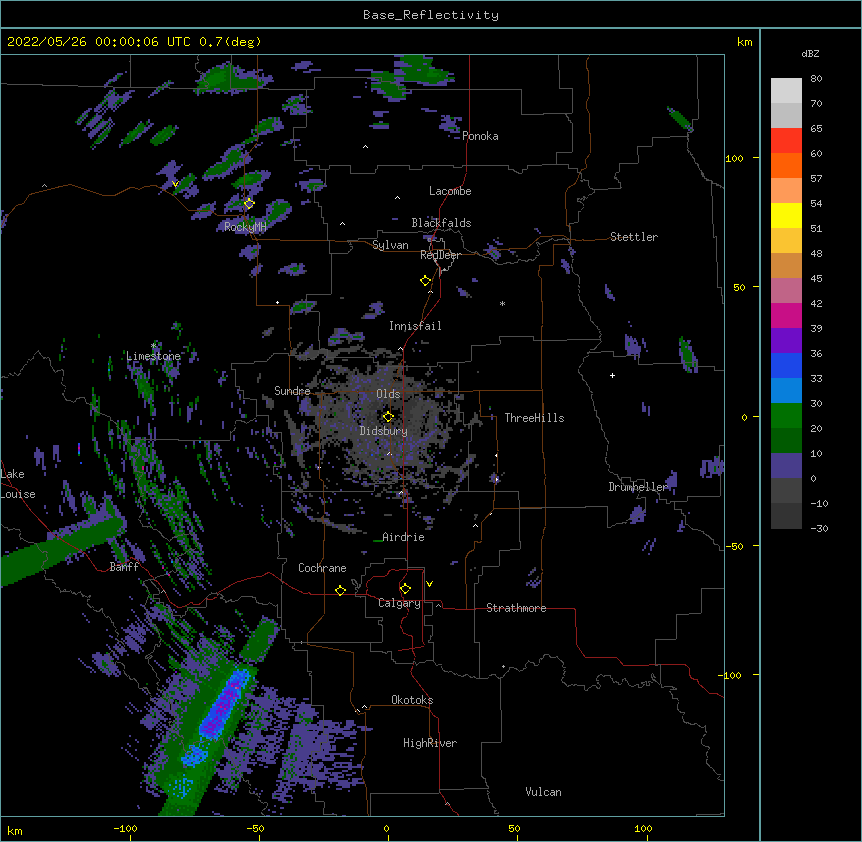This screenshot has width=862, height=842.
Task: Click the yellow marker below Cochrane label
Action: pyautogui.click(x=340, y=590)
